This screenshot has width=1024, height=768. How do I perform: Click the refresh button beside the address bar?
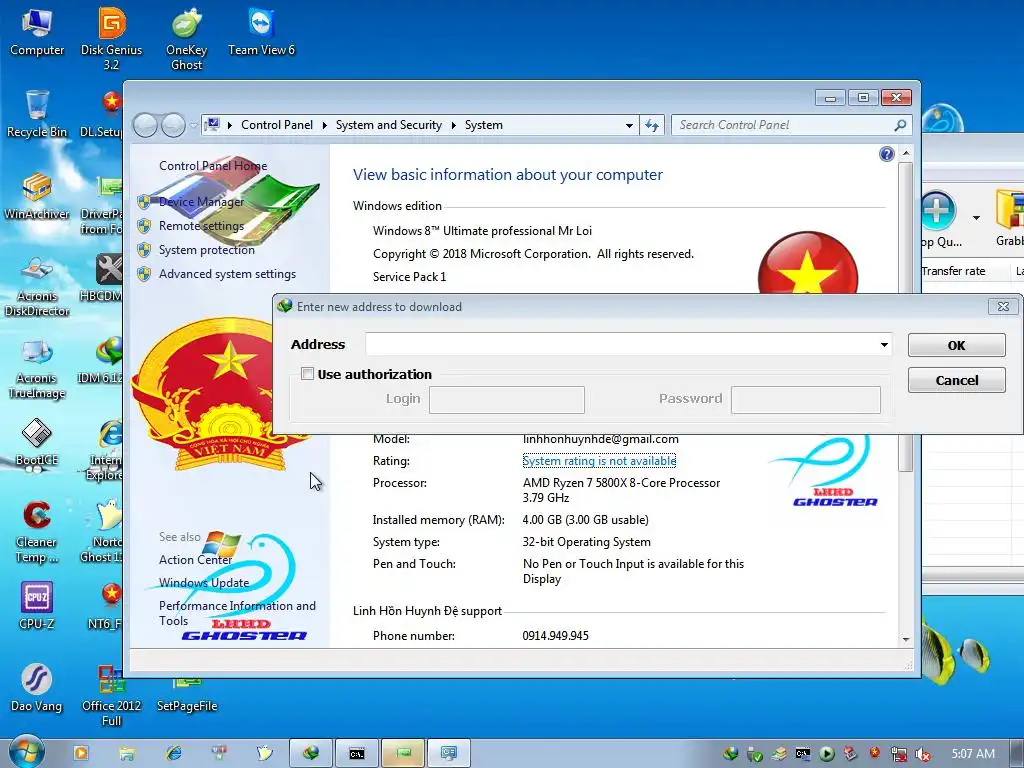click(652, 125)
